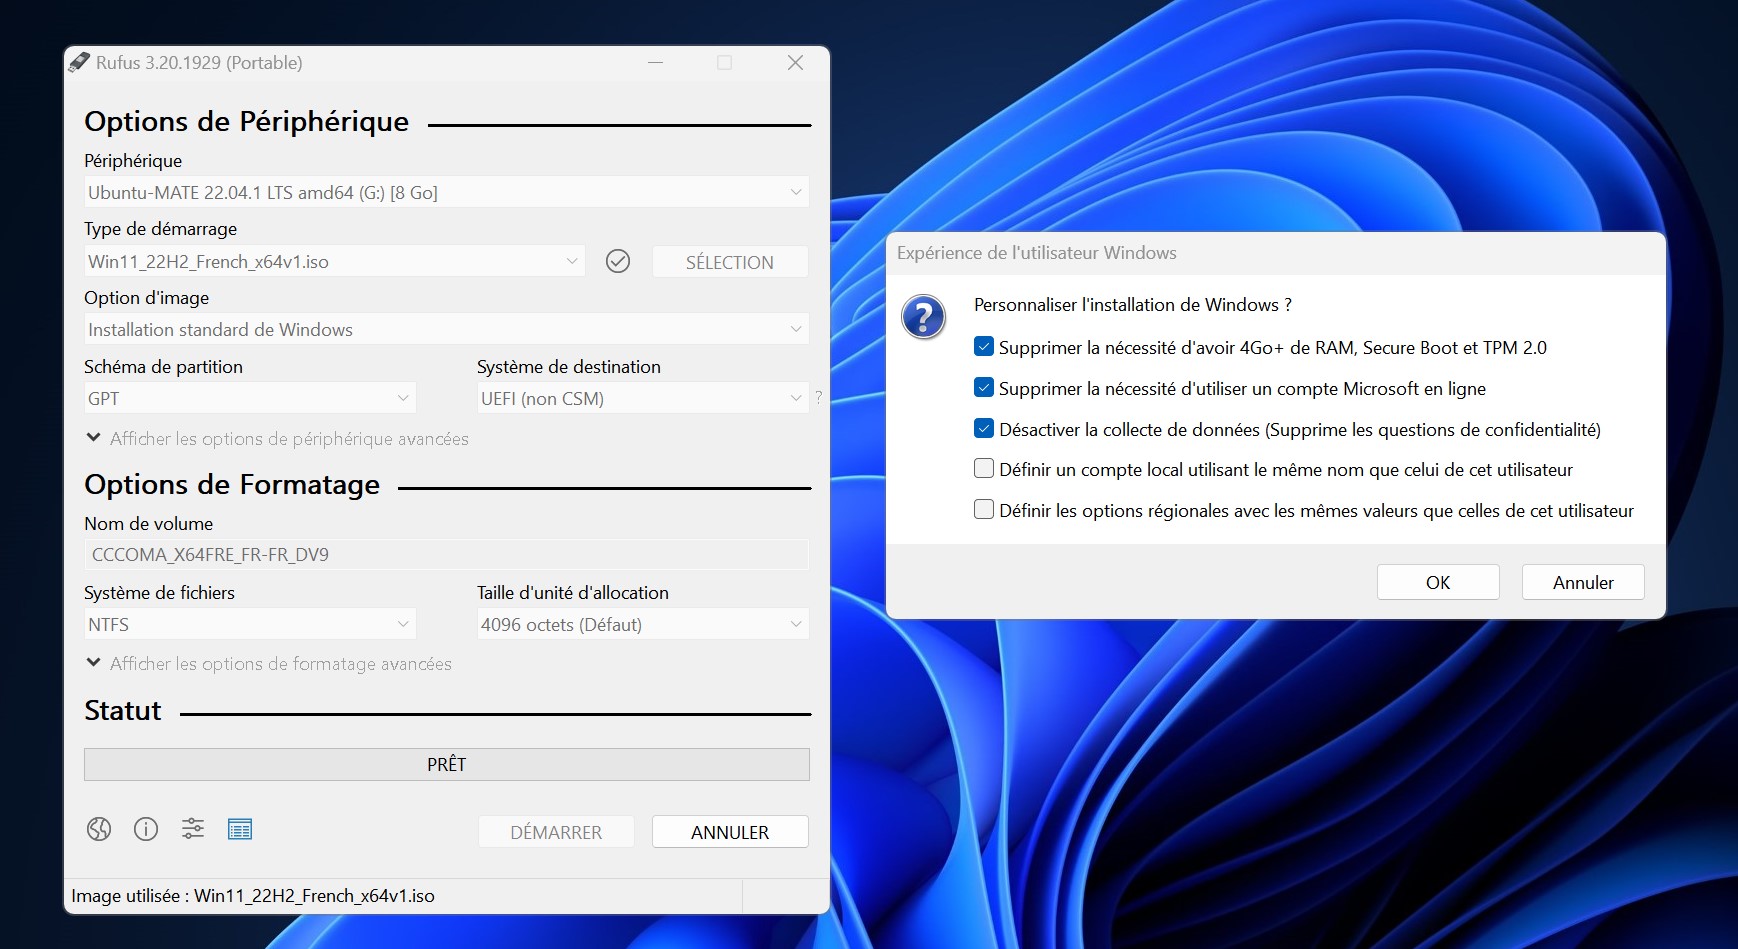Open the language globe icon in Rufus
The image size is (1738, 949).
click(99, 829)
